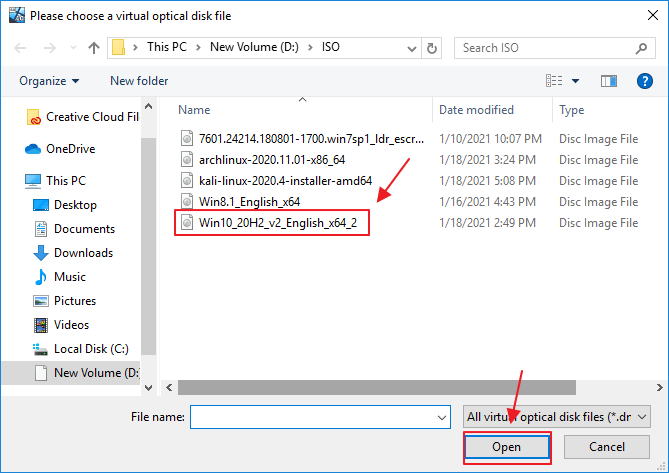Click the Videos film icon
The height and width of the screenshot is (473, 669).
(x=41, y=325)
